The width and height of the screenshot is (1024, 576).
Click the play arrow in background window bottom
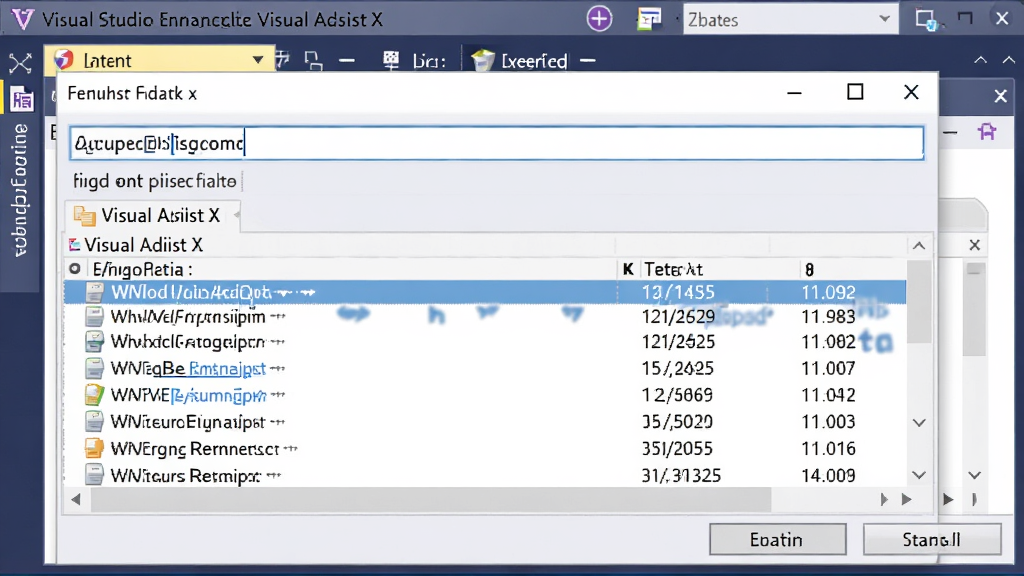(x=948, y=500)
